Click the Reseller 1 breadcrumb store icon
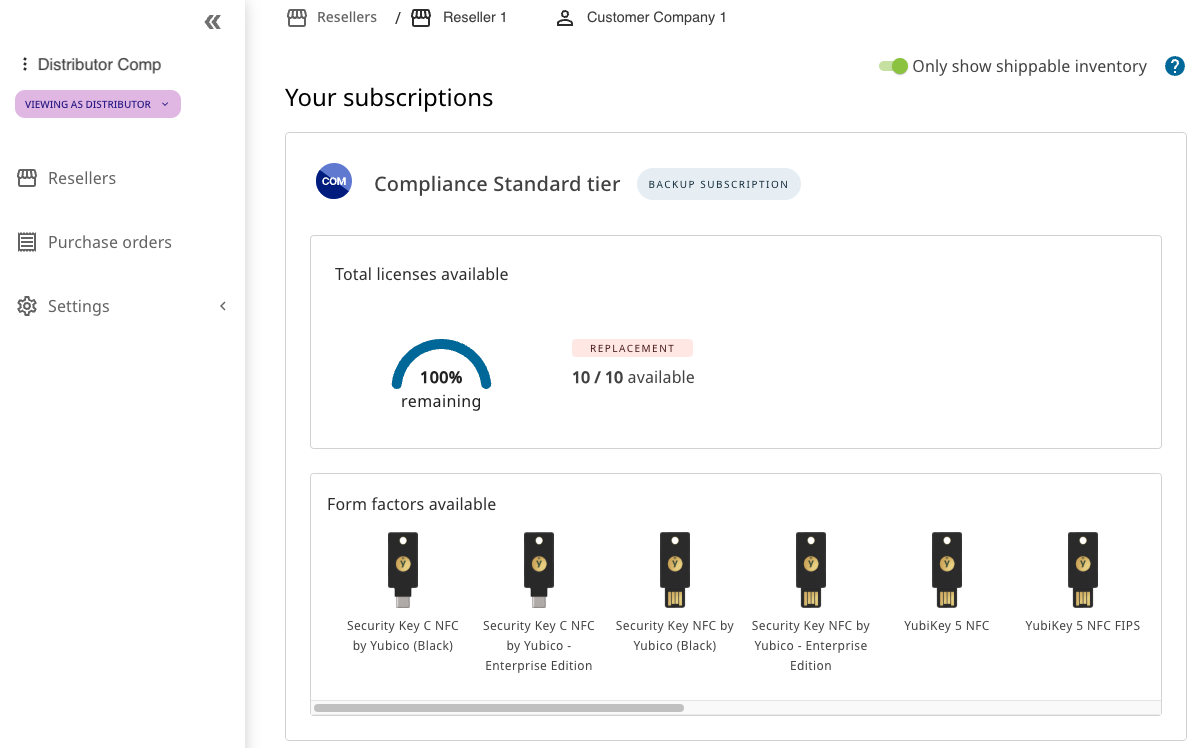This screenshot has width=1196, height=748. coord(421,18)
